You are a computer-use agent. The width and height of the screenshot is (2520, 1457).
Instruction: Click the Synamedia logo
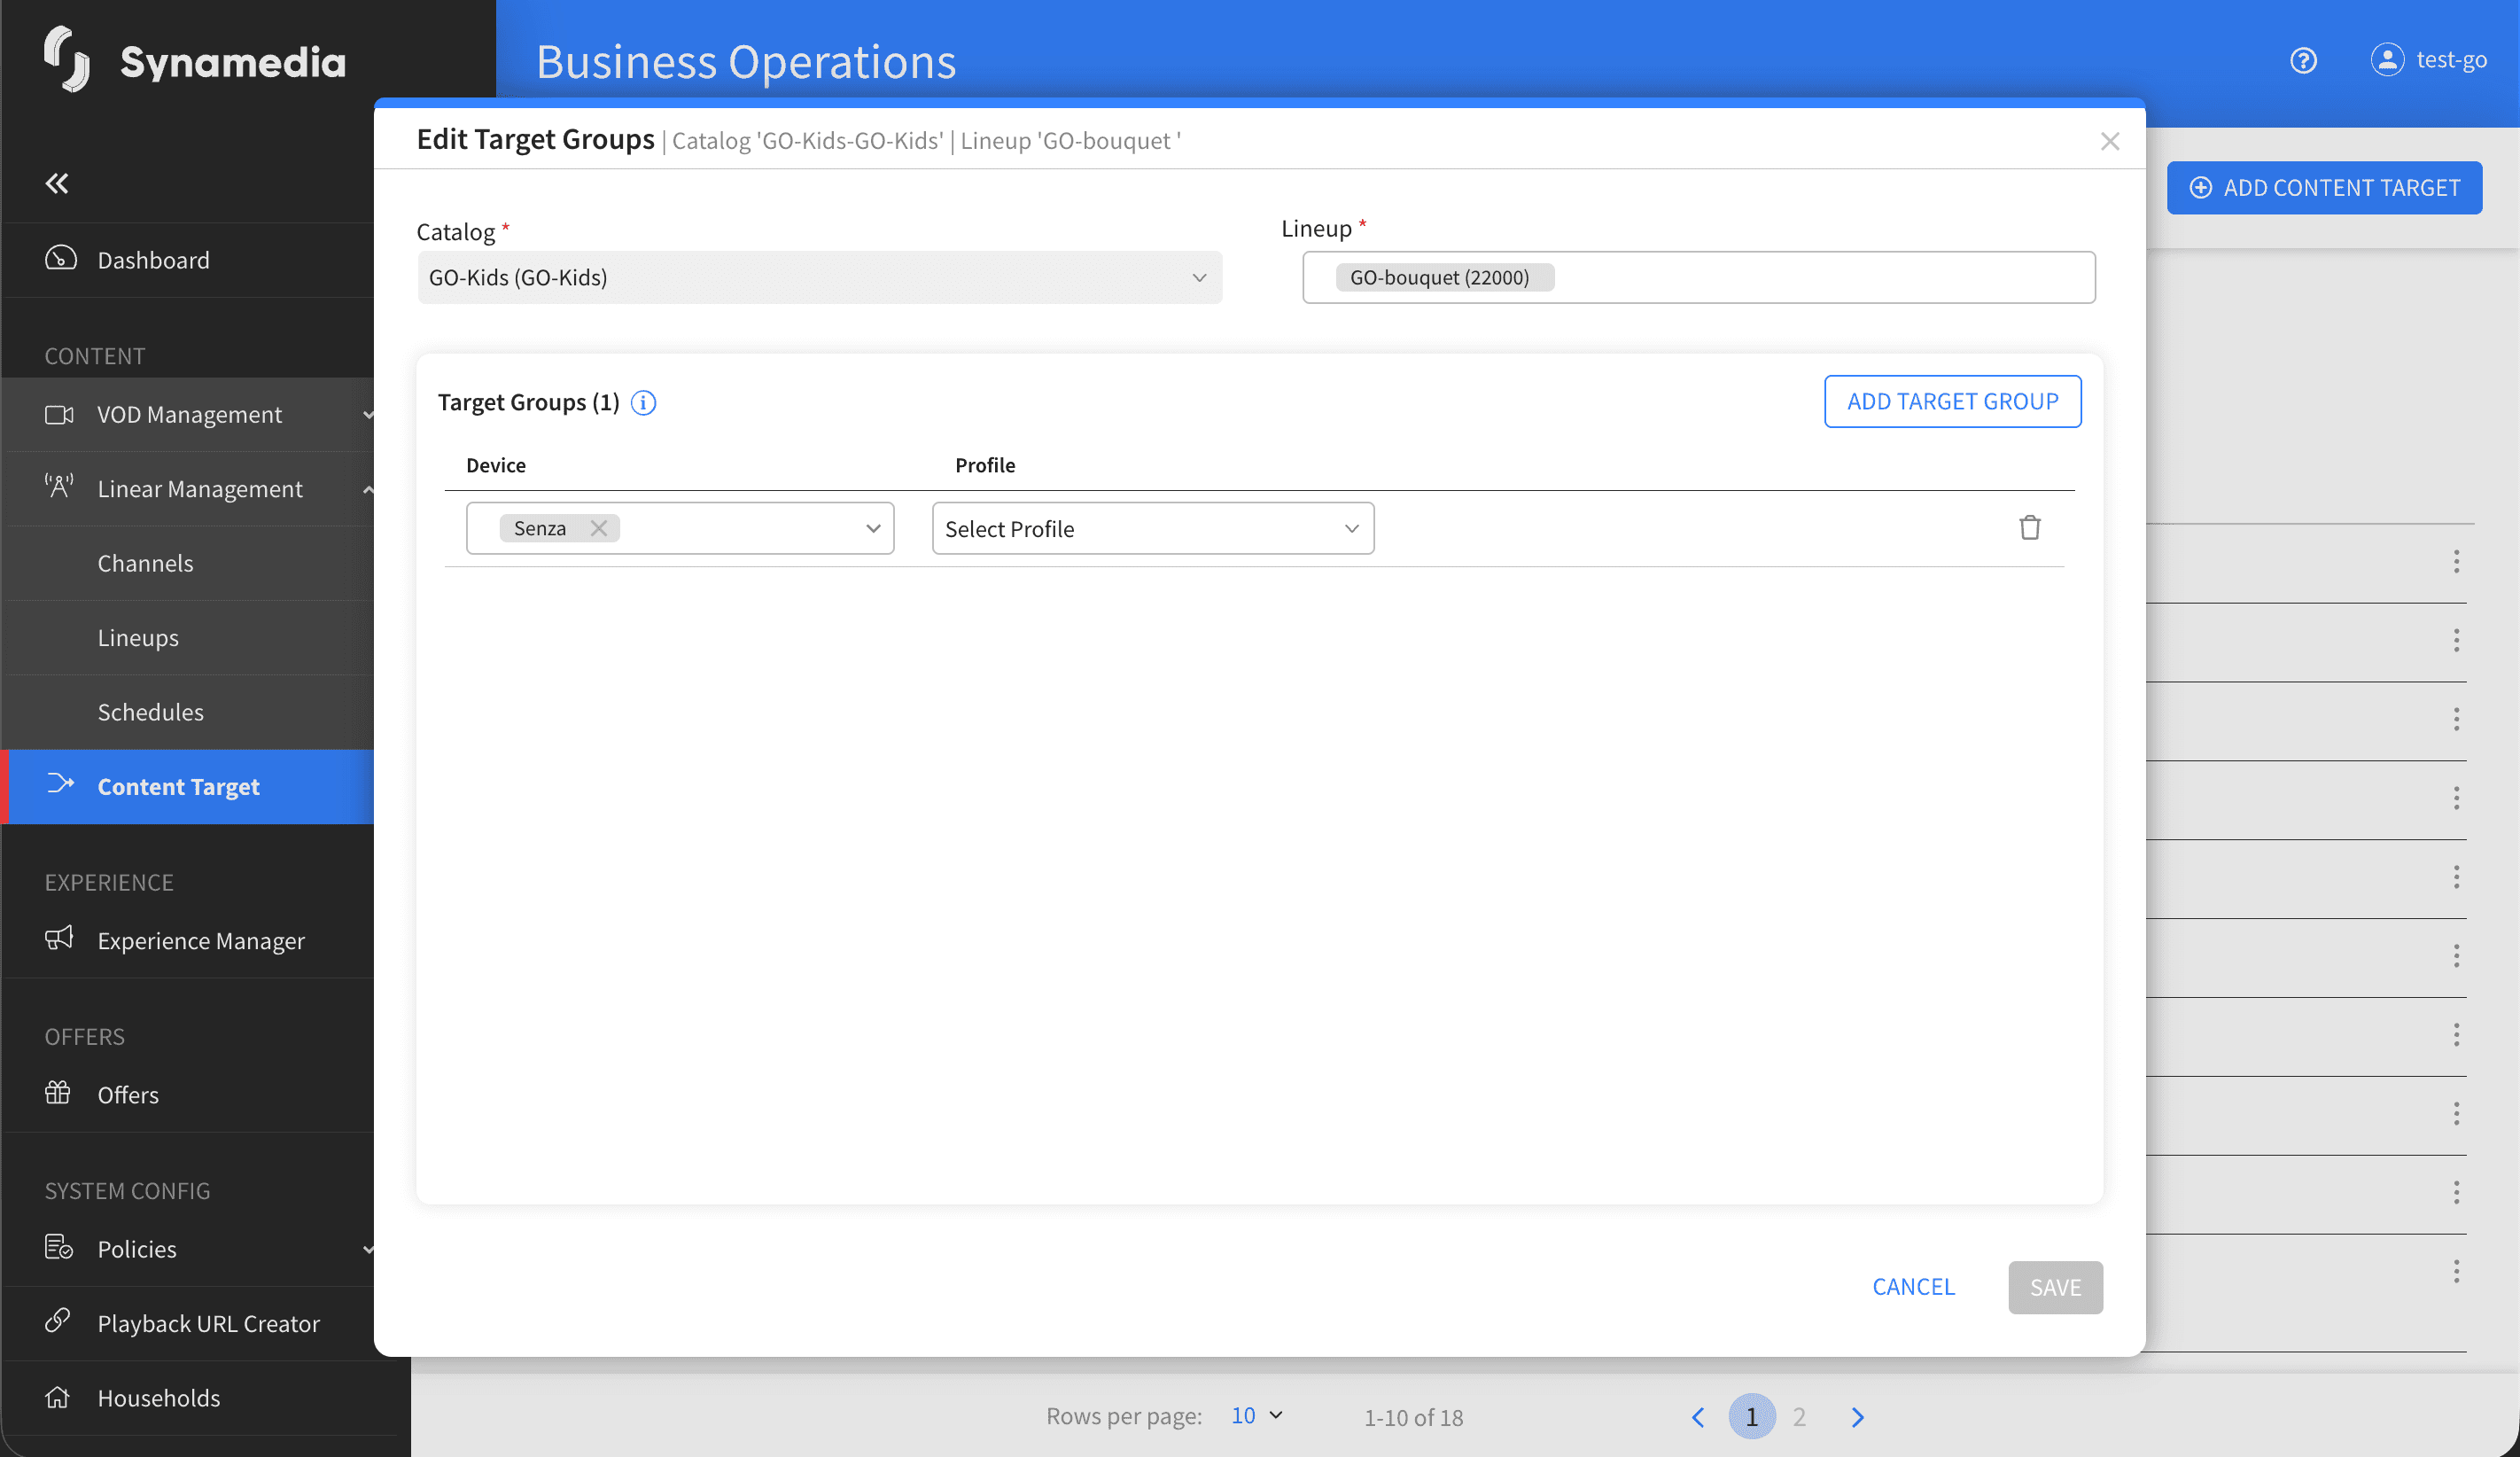coord(196,60)
